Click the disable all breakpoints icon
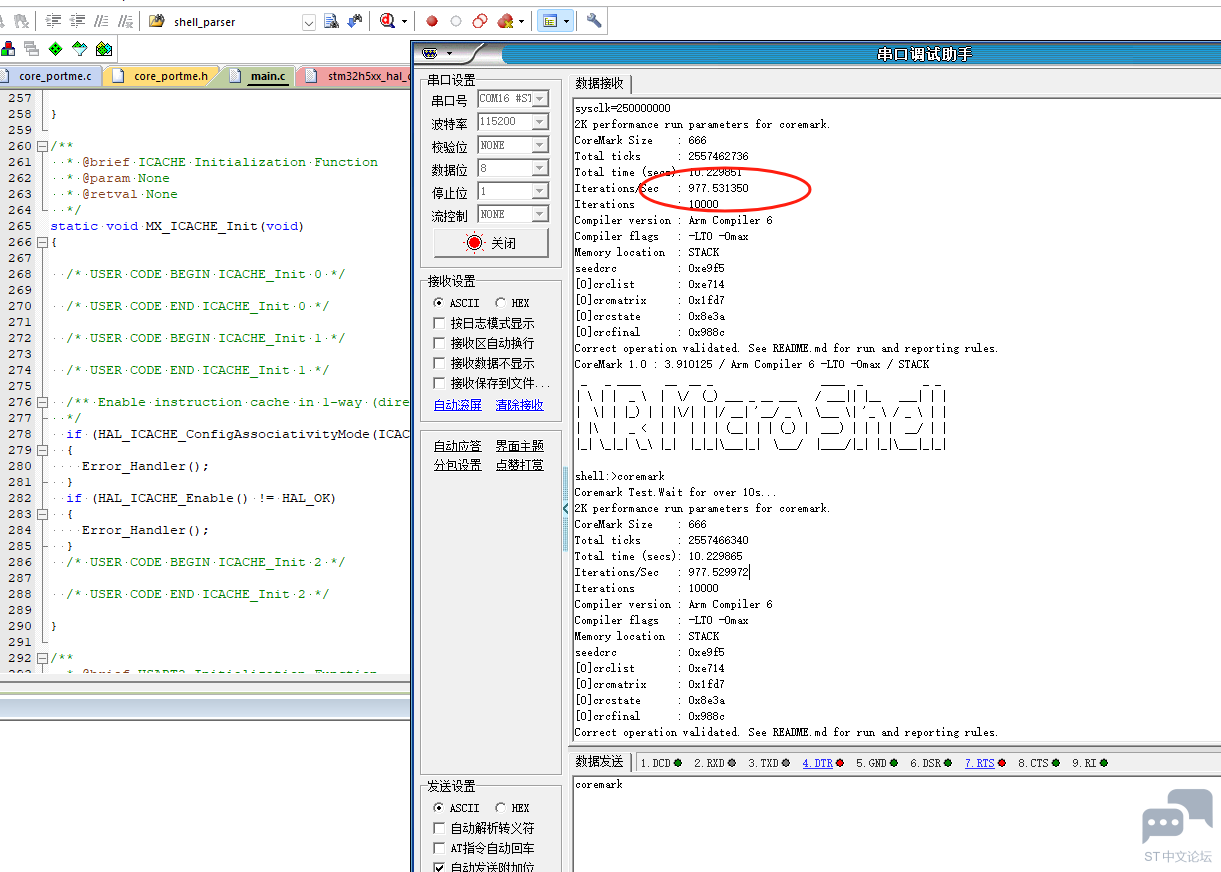Image resolution: width=1221 pixels, height=872 pixels. pos(480,21)
